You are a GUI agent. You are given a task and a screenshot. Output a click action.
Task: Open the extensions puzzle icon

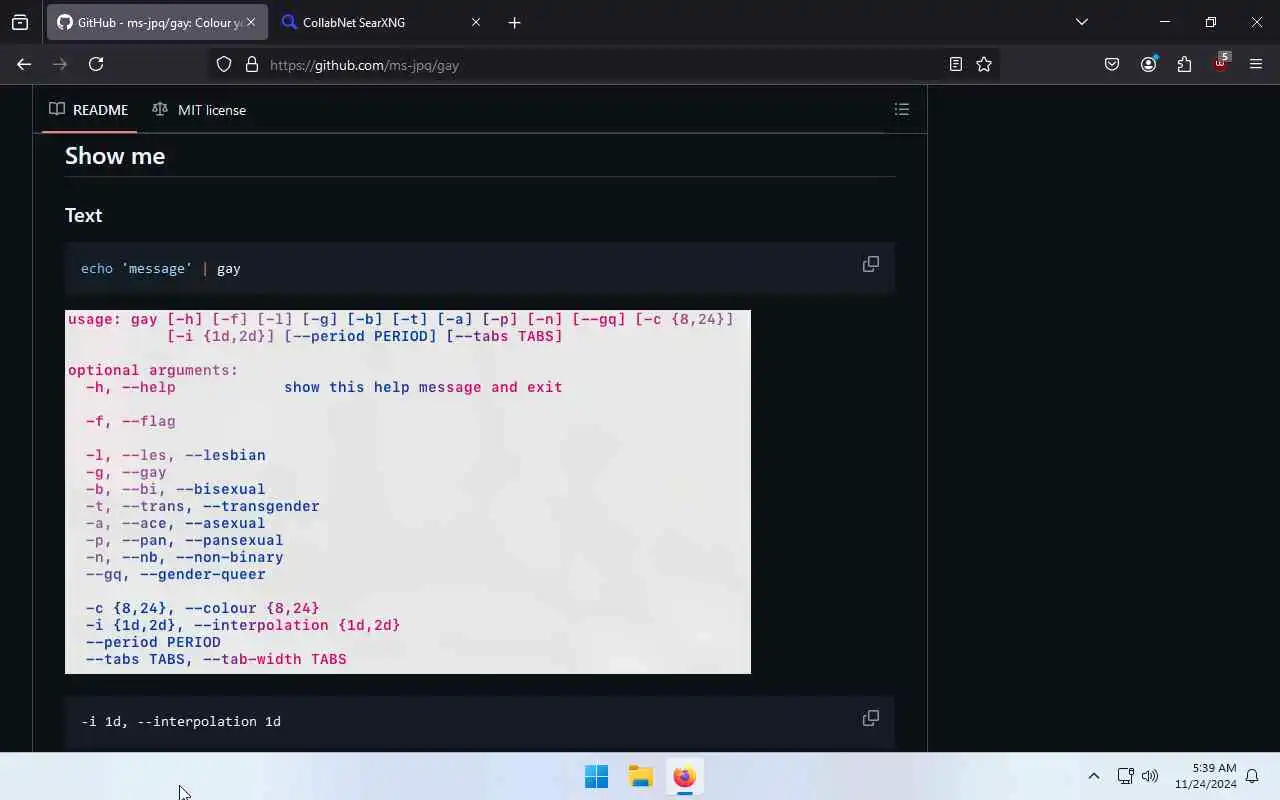click(x=1184, y=64)
